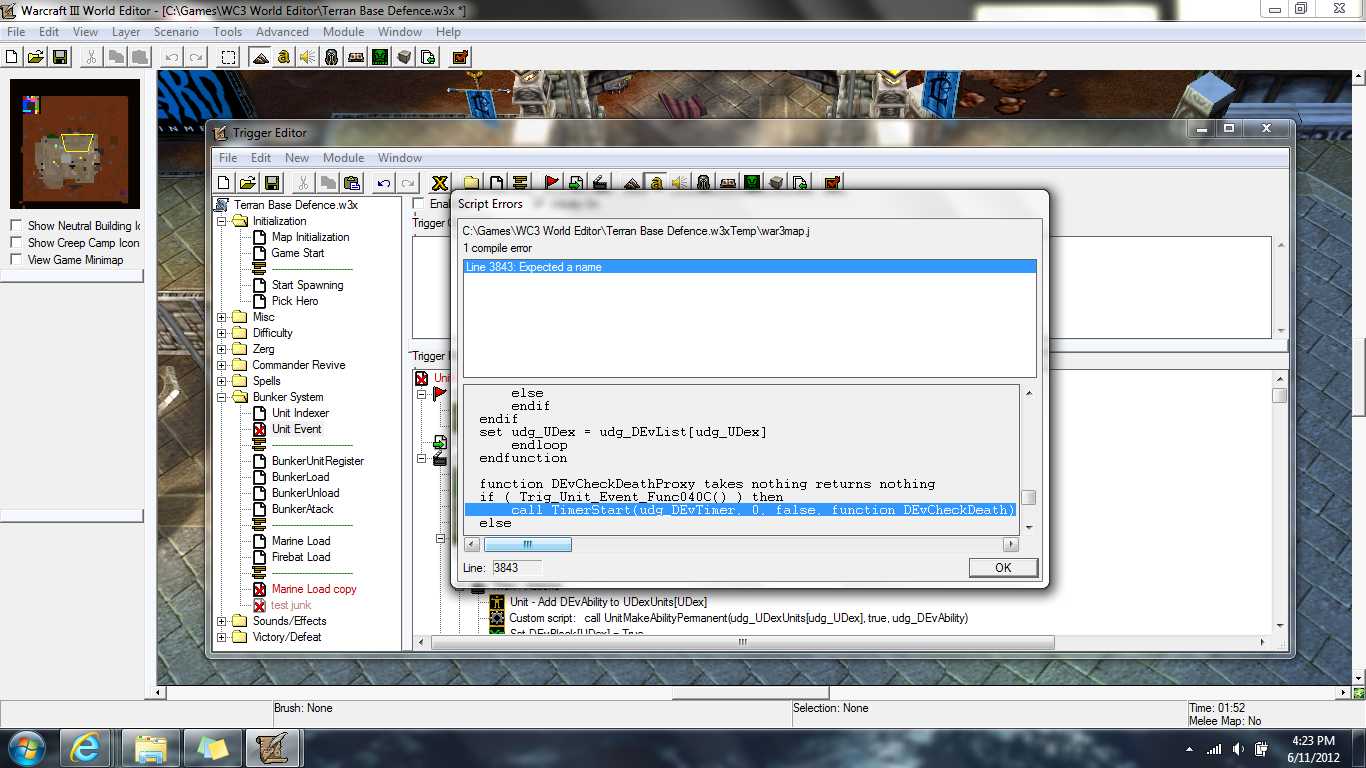This screenshot has height=768, width=1366.
Task: Click New Action clapperboard icon
Action: click(x=600, y=183)
